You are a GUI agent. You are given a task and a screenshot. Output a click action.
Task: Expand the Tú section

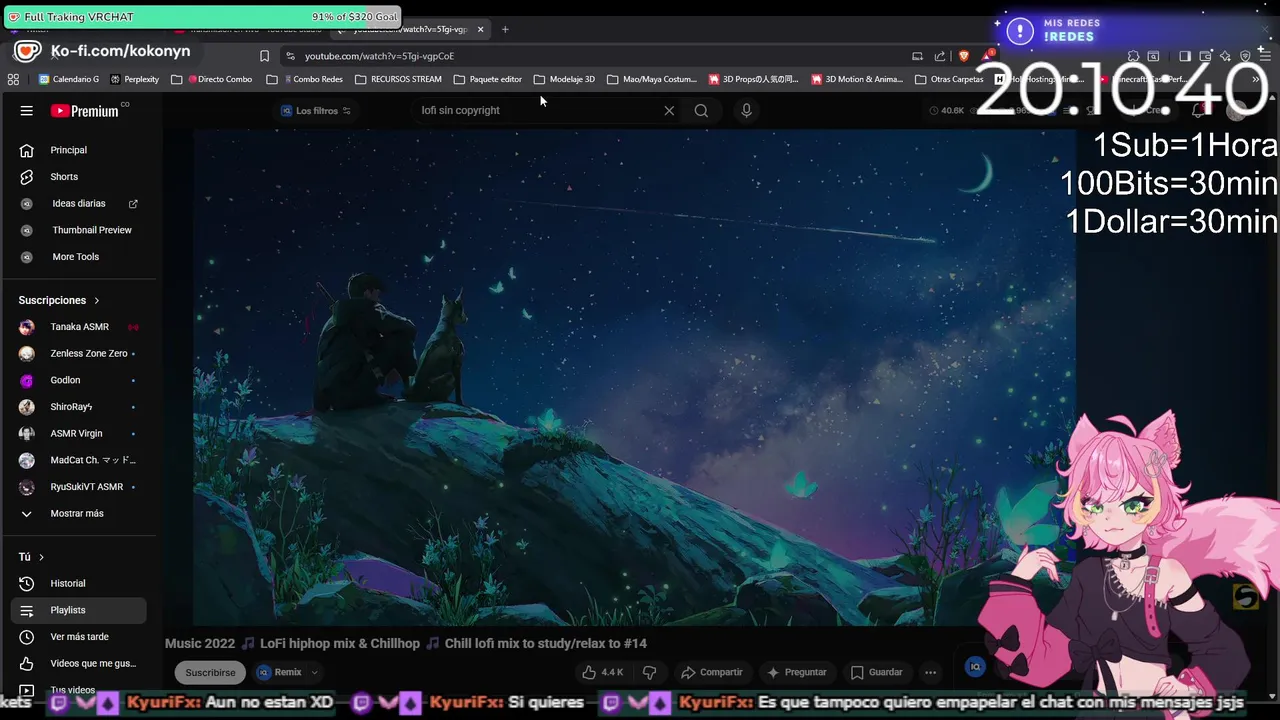[31, 557]
